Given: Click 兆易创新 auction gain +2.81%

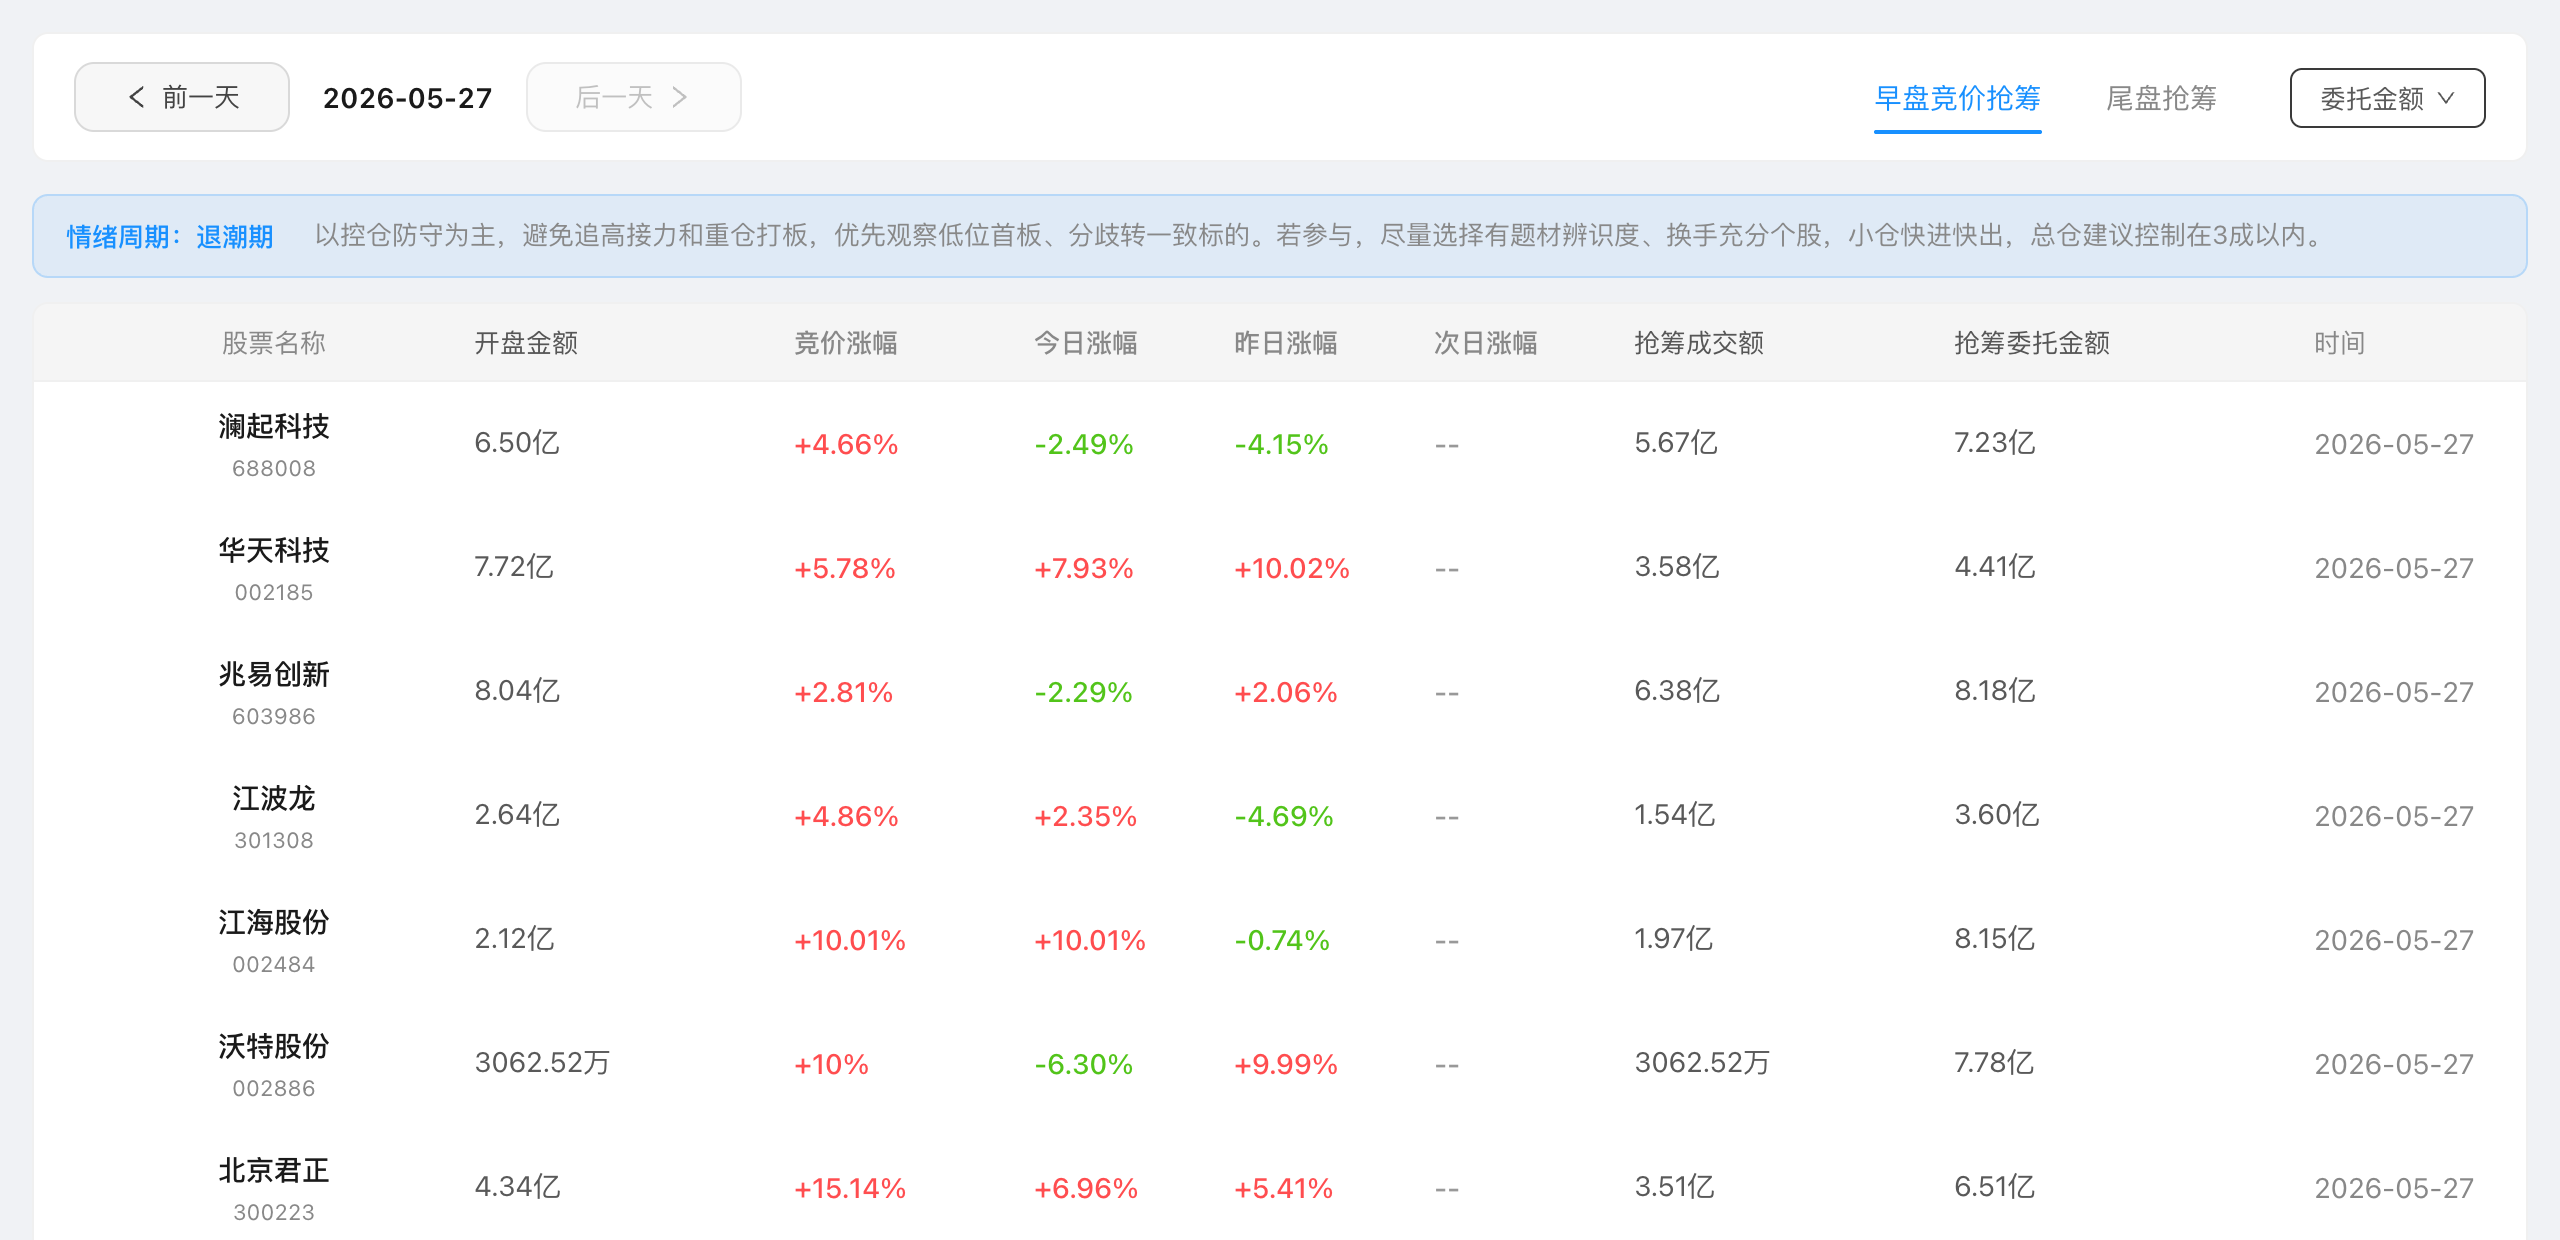Looking at the screenshot, I should pos(843,692).
